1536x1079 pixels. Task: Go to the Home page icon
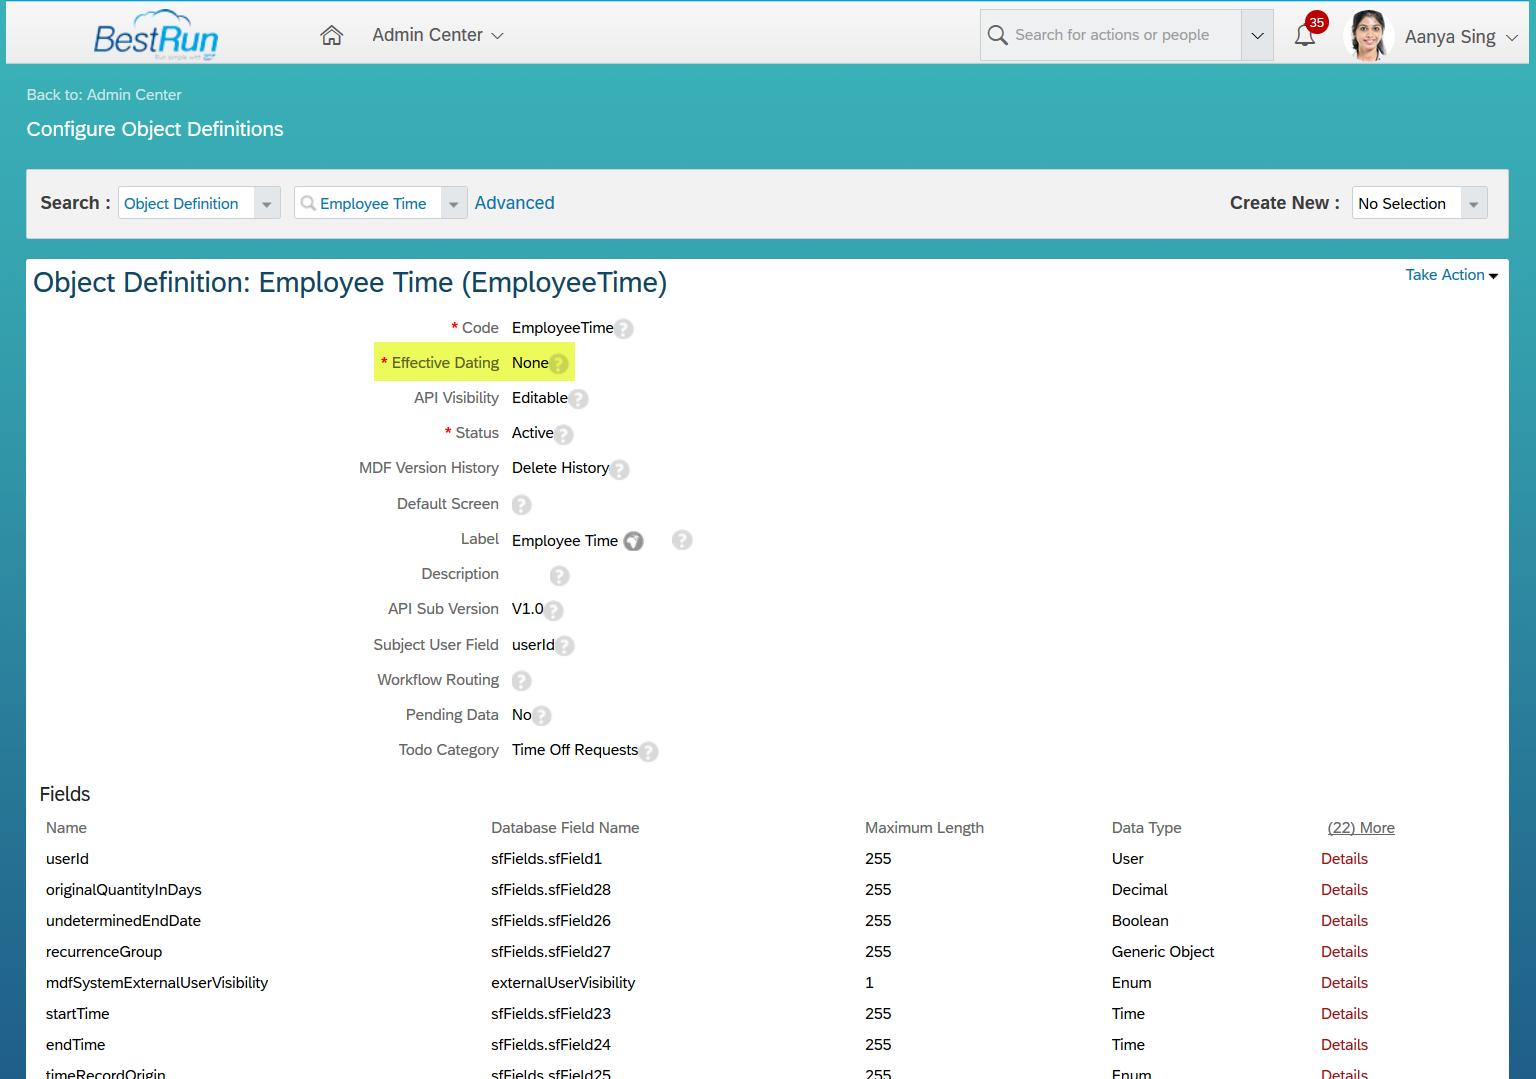pos(332,35)
